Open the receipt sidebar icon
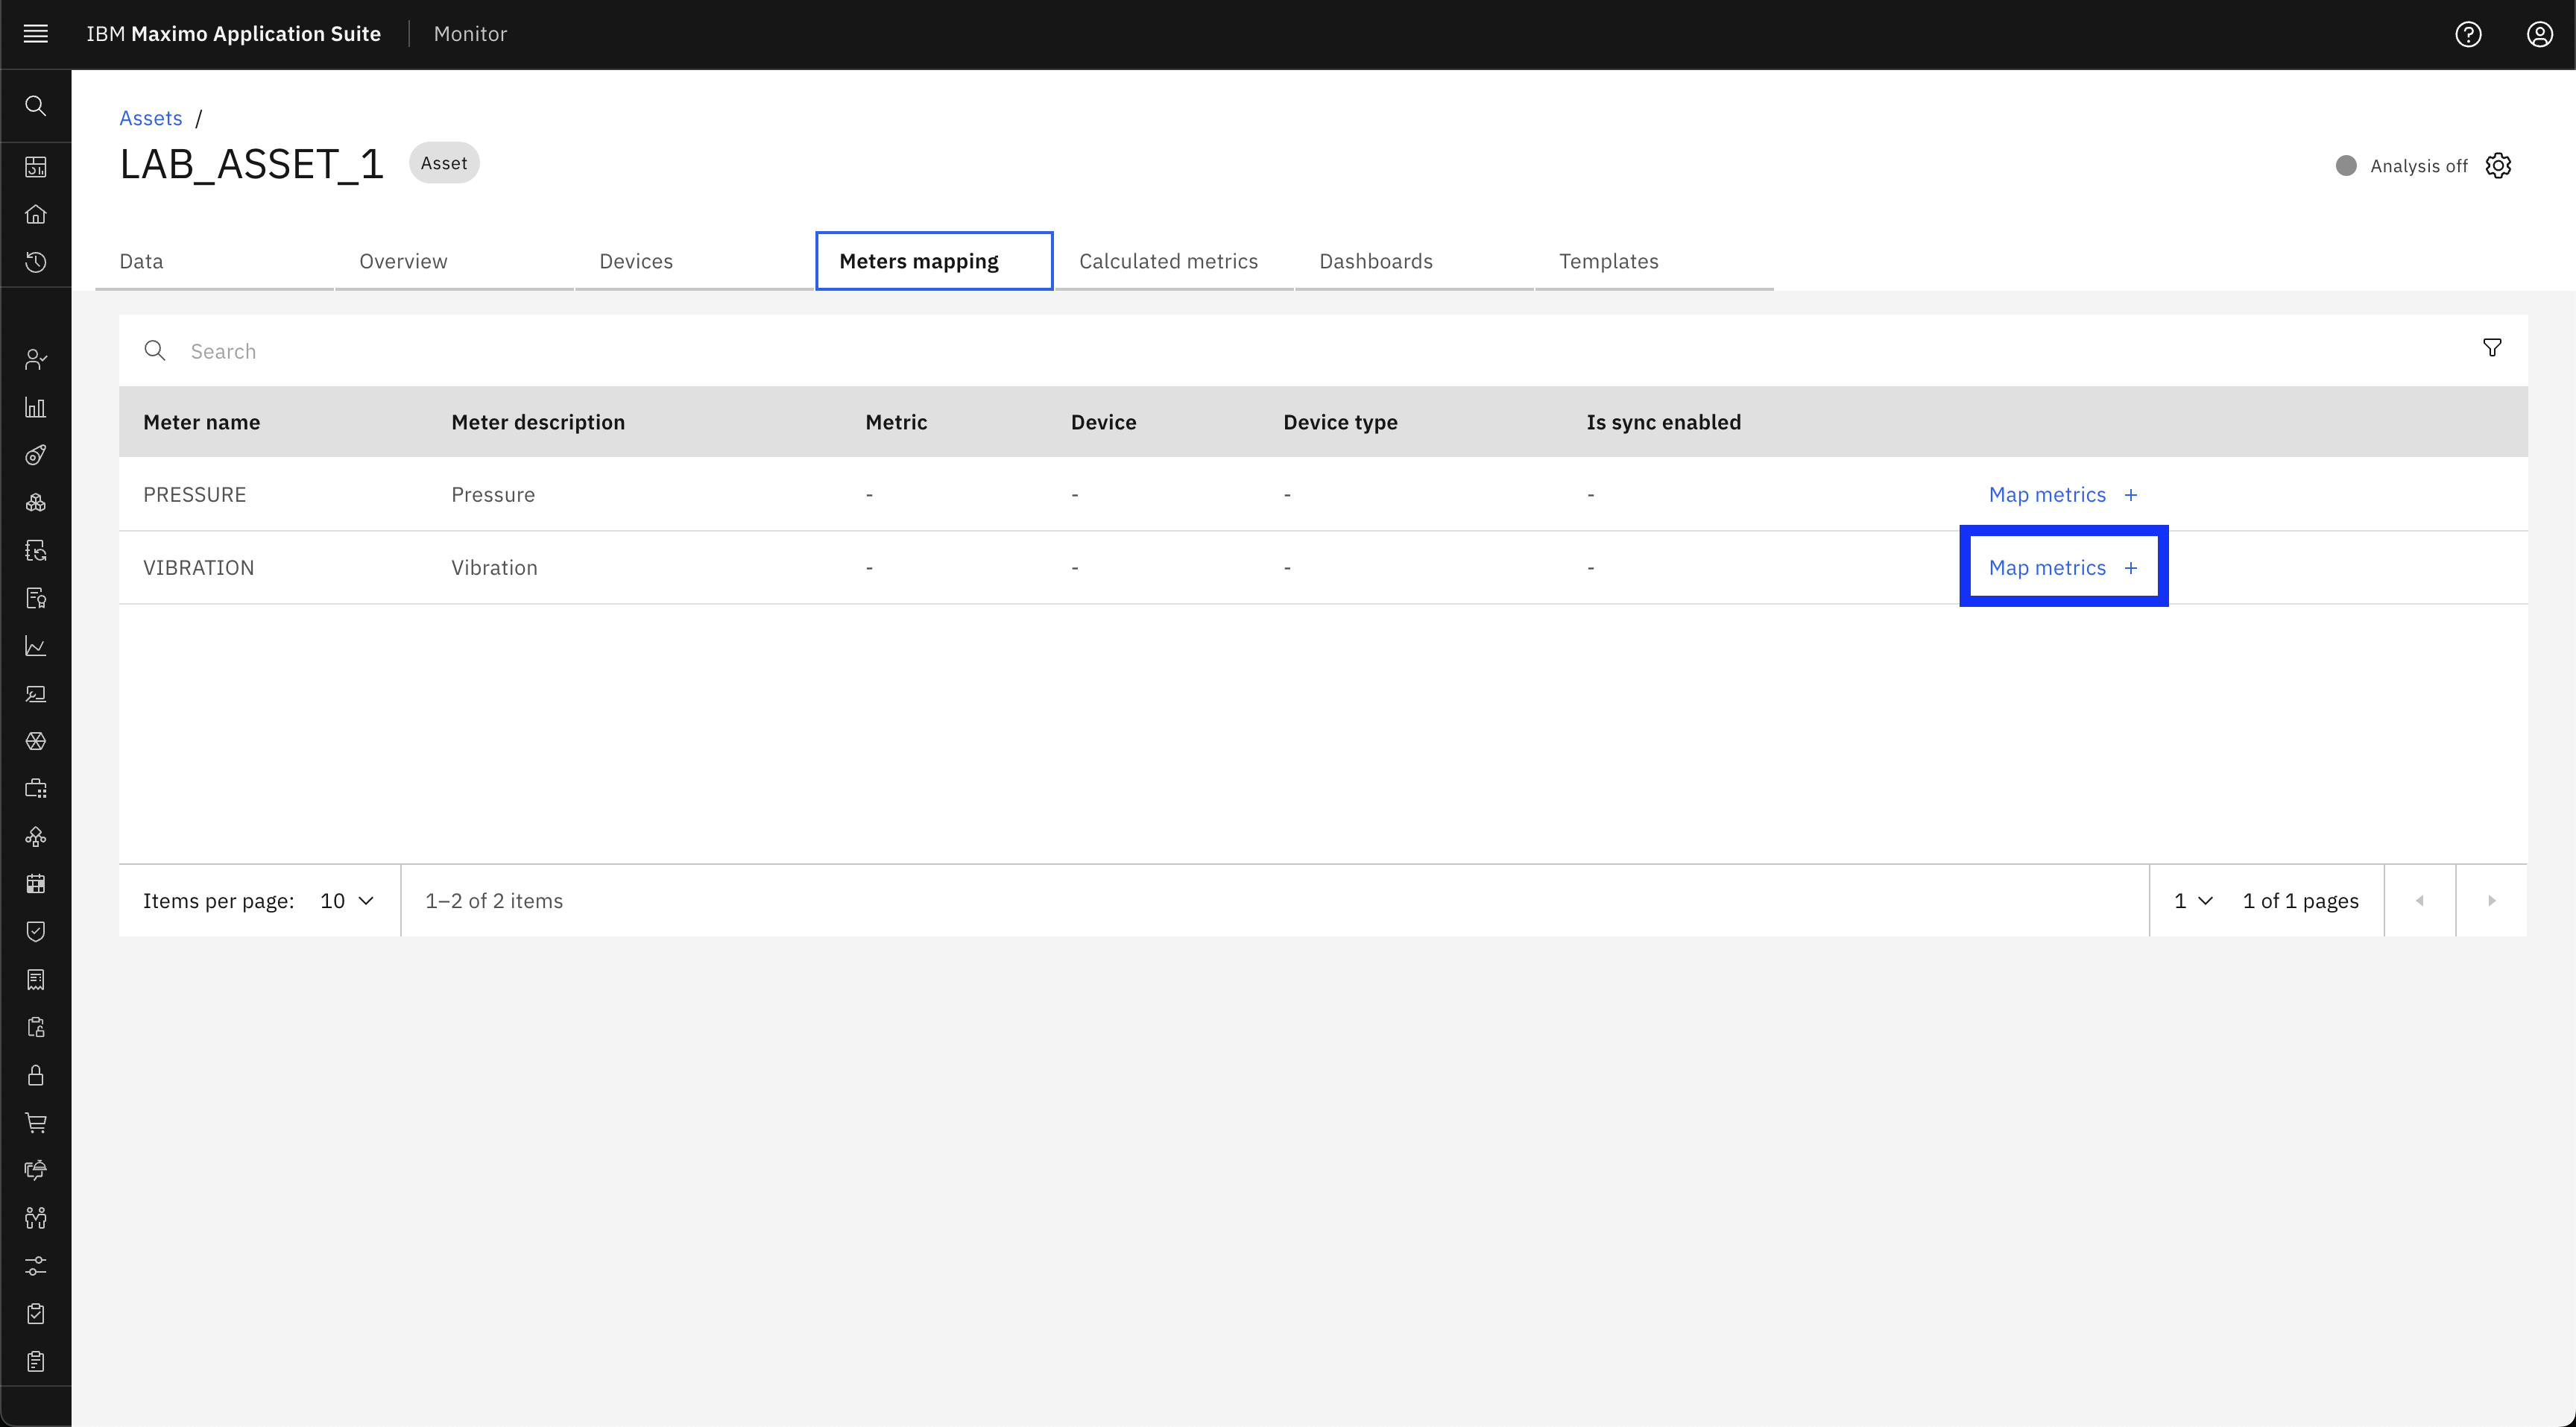Image resolution: width=2576 pixels, height=1427 pixels. pyautogui.click(x=36, y=980)
